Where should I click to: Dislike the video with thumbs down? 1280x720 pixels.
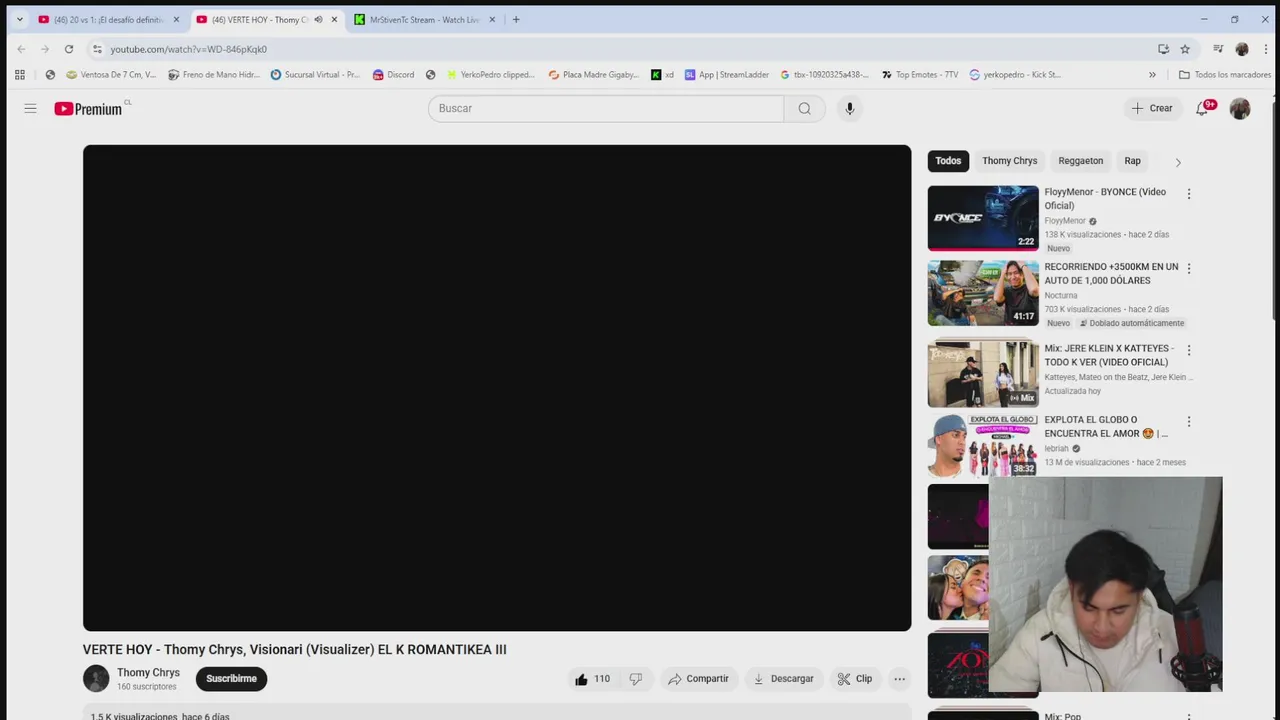point(636,679)
